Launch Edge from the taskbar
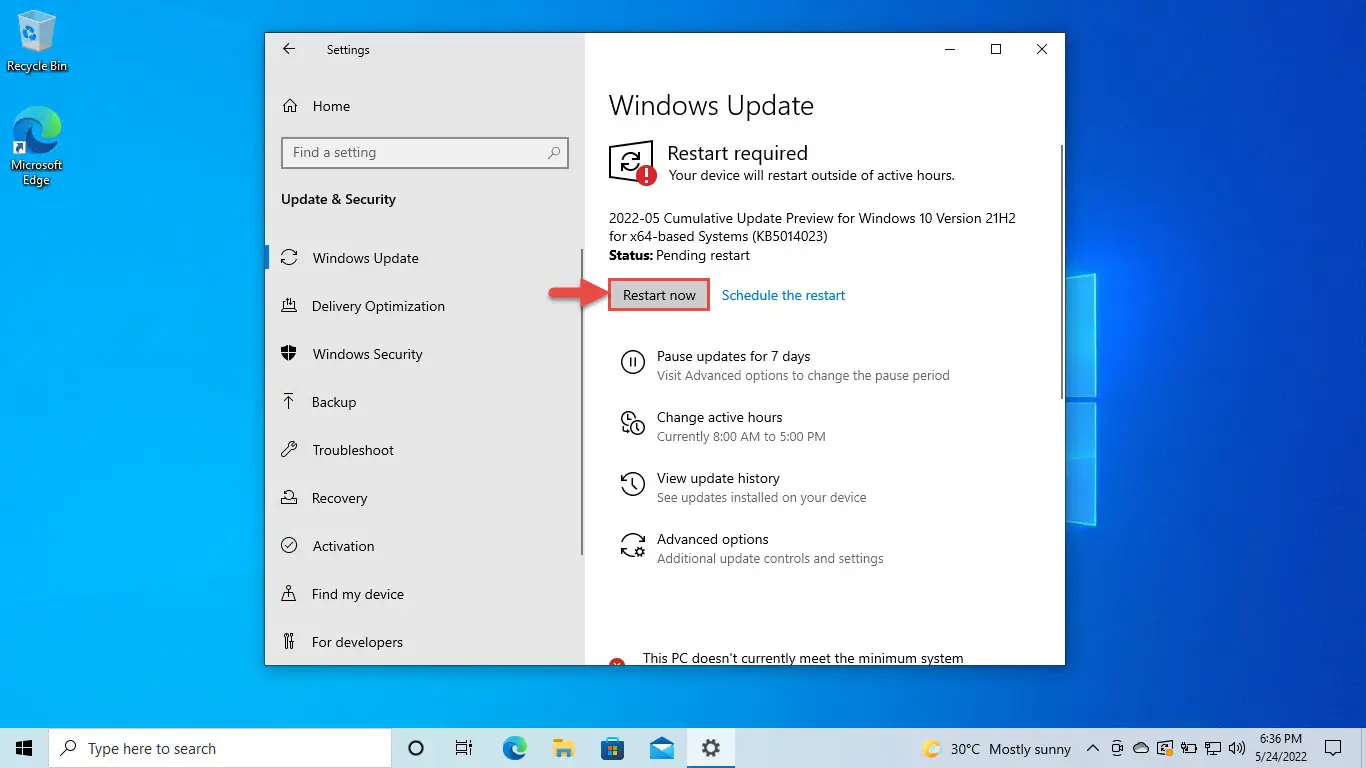The image size is (1366, 768). 514,748
